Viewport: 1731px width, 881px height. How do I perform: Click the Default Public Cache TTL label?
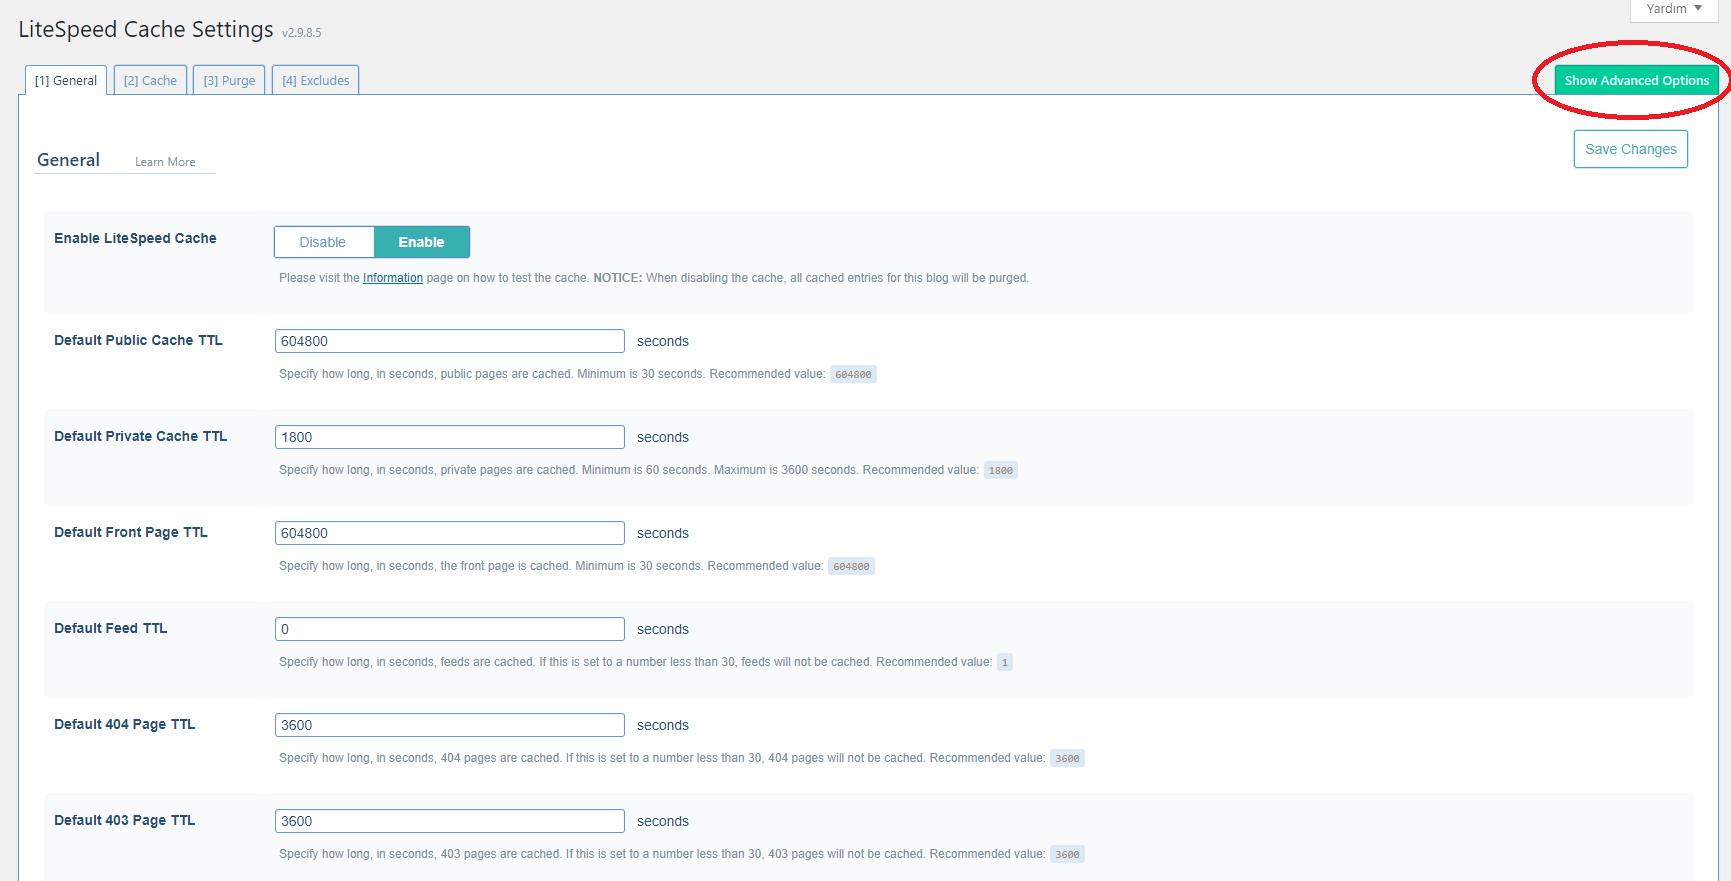138,340
